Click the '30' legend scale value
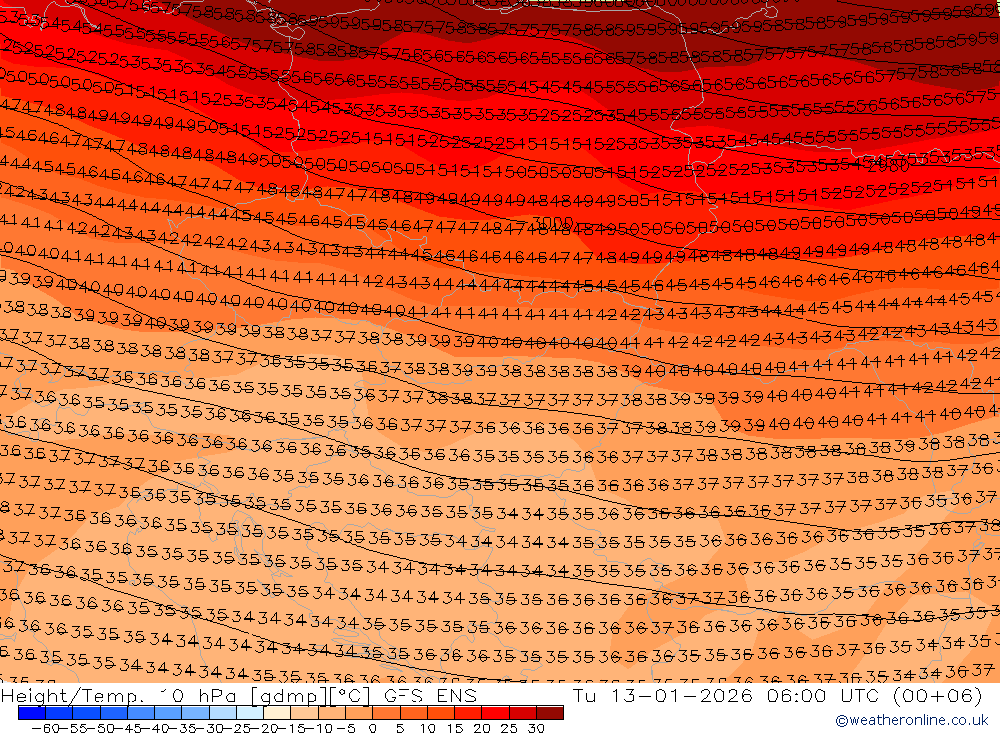The image size is (1000, 733). pyautogui.click(x=536, y=727)
